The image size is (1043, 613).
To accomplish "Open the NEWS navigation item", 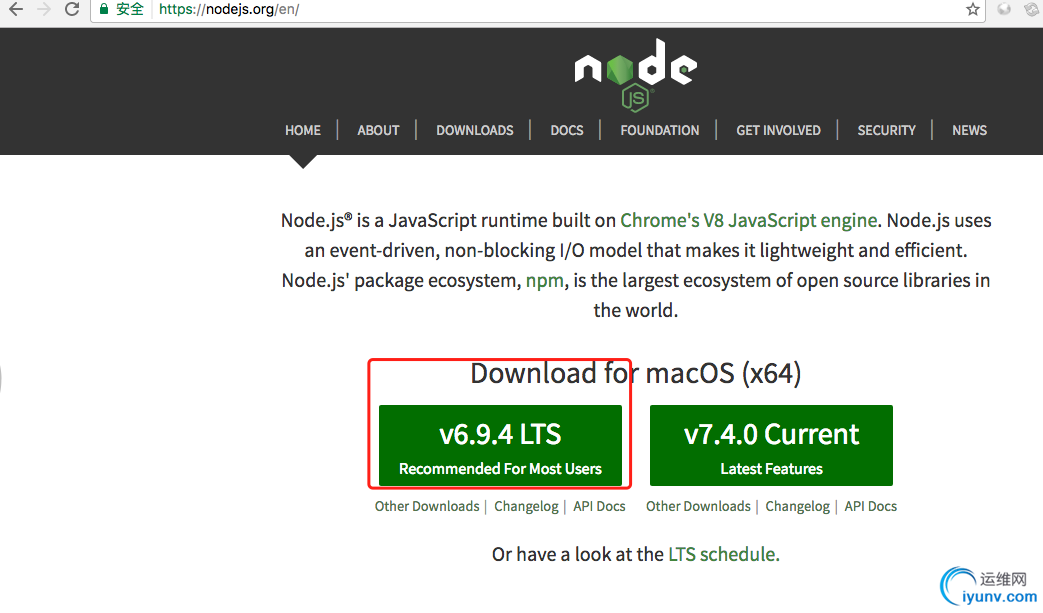I will [969, 130].
